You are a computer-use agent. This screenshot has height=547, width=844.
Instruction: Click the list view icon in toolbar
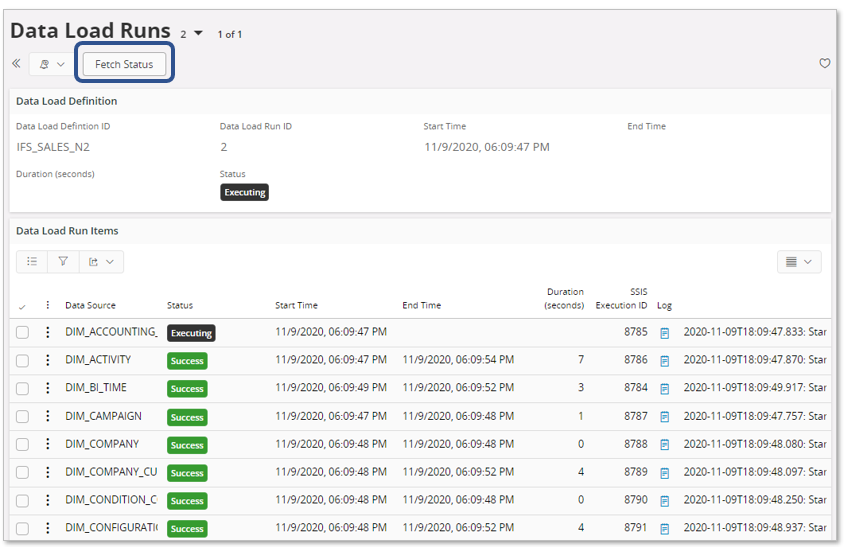32,262
